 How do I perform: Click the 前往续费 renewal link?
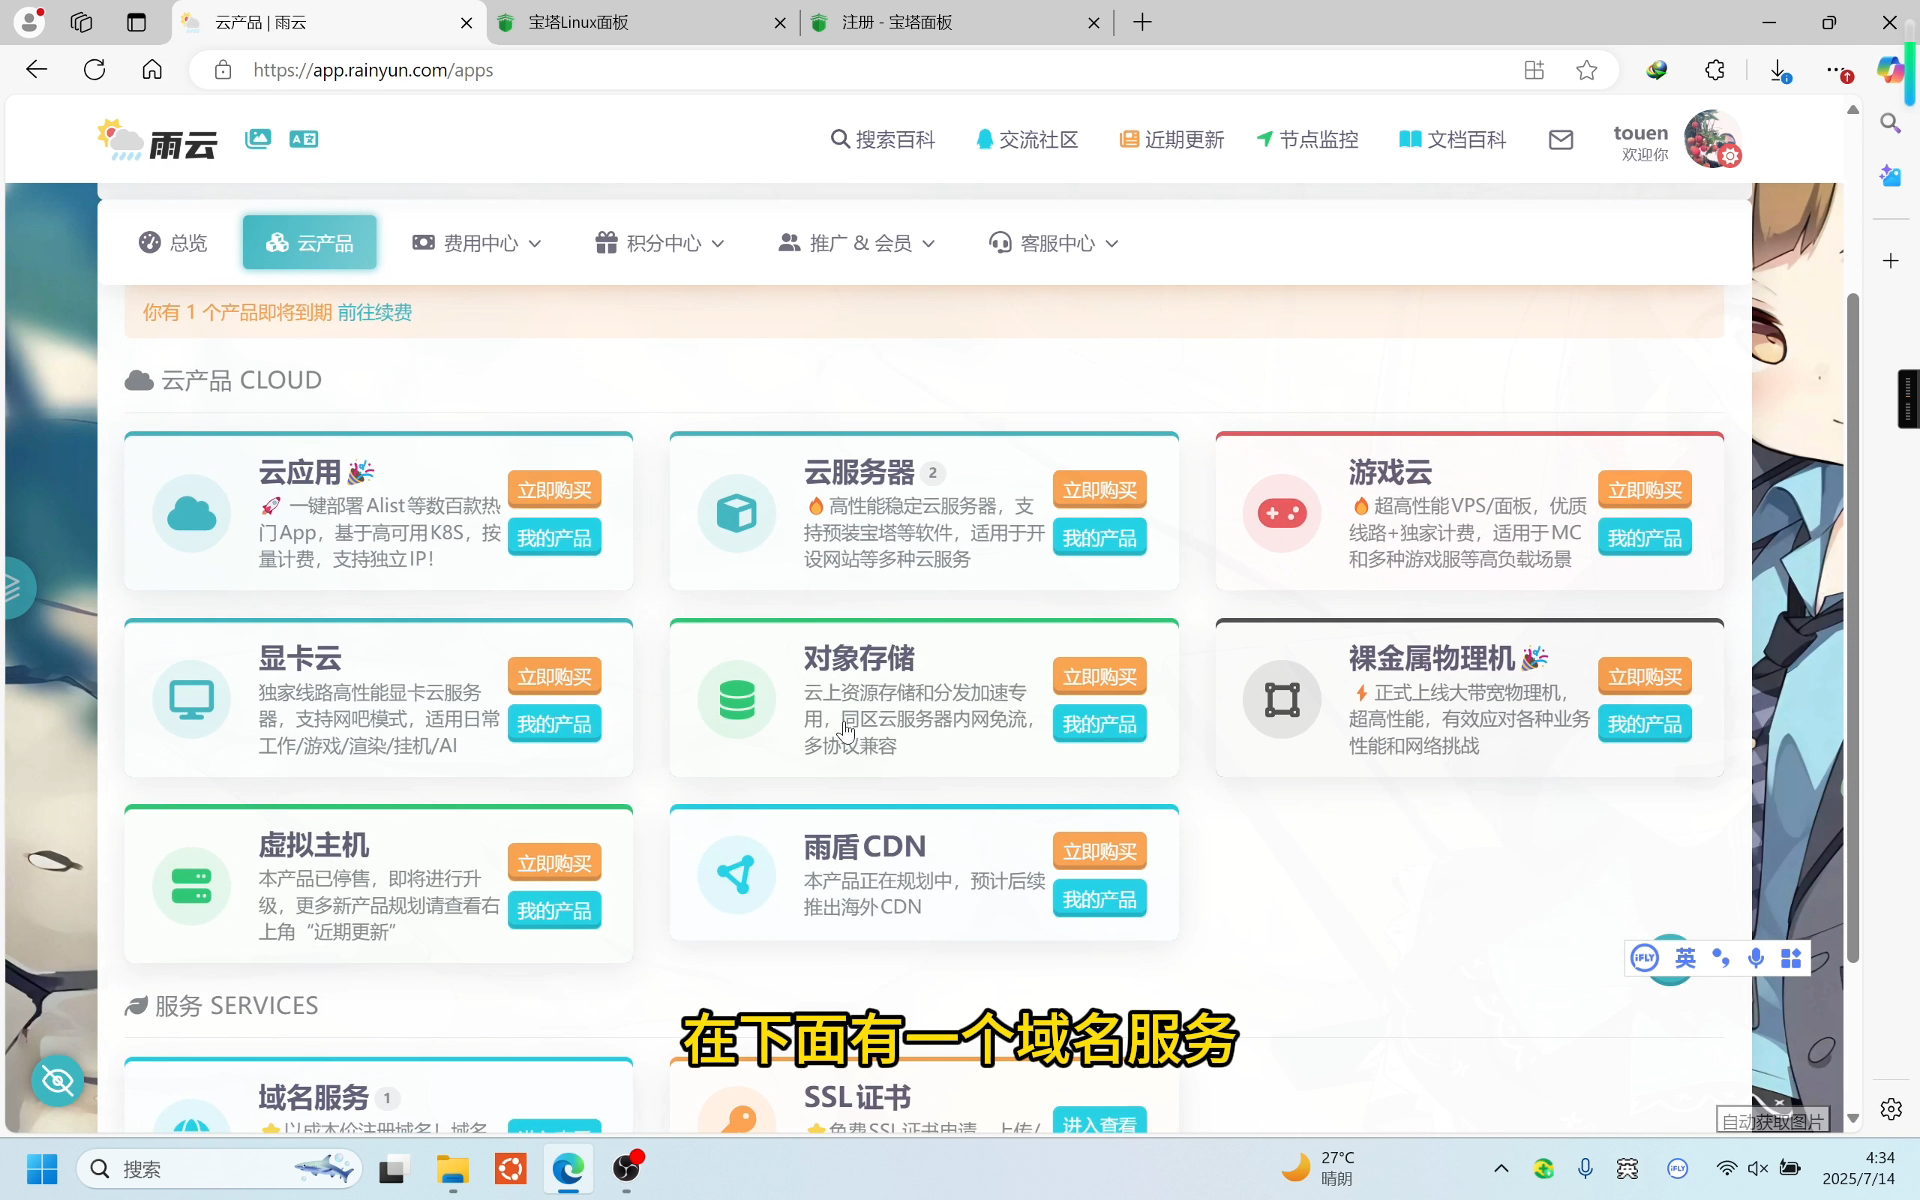pos(374,313)
